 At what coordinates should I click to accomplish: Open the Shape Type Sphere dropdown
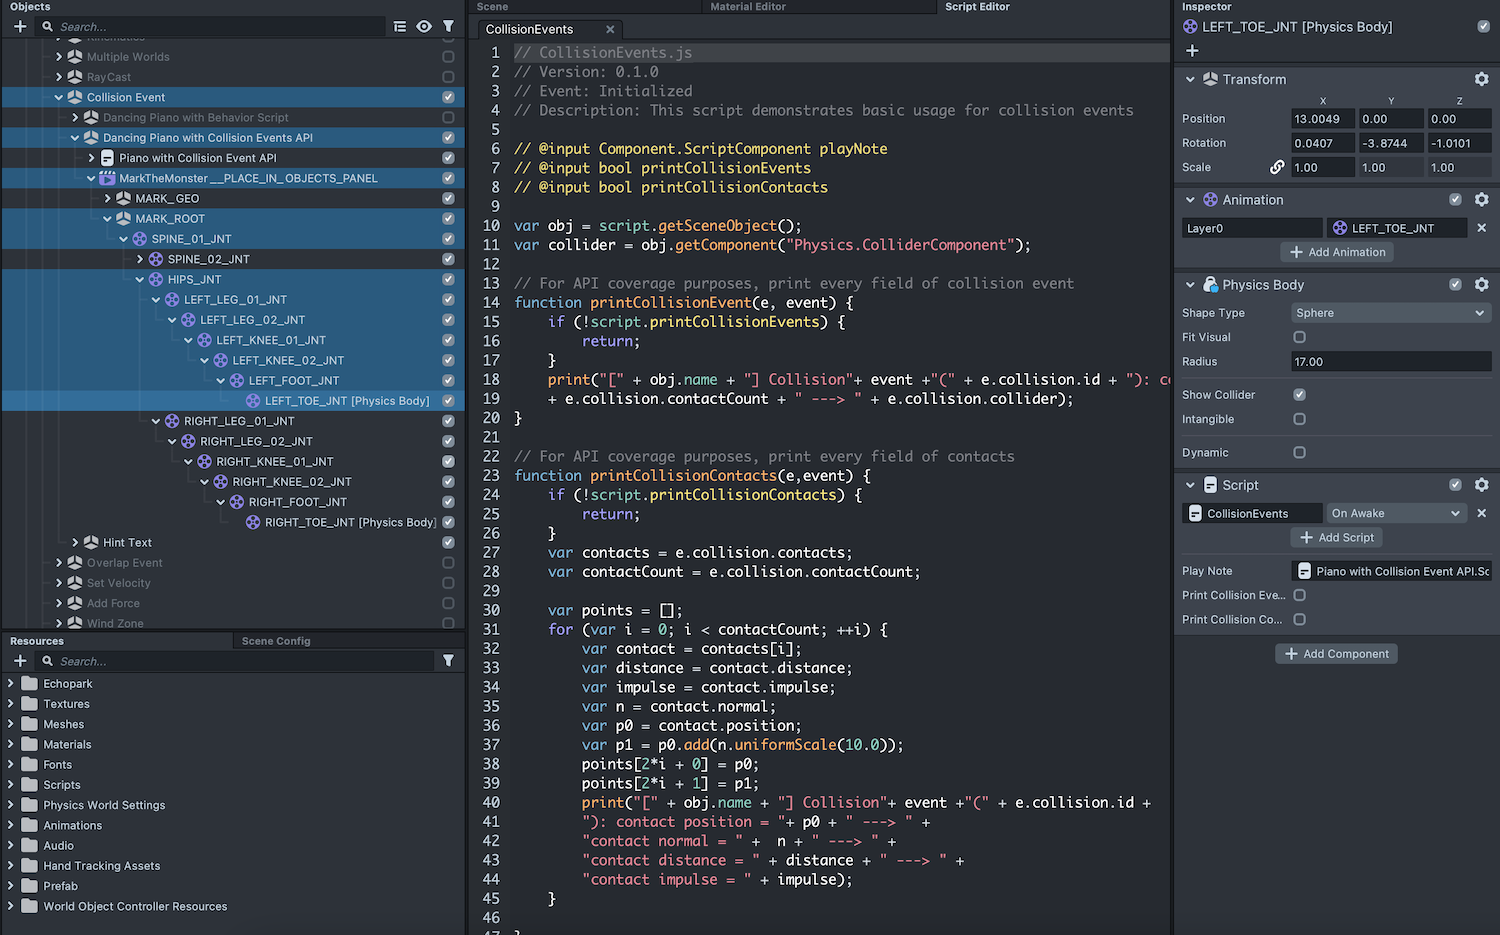[x=1390, y=313]
